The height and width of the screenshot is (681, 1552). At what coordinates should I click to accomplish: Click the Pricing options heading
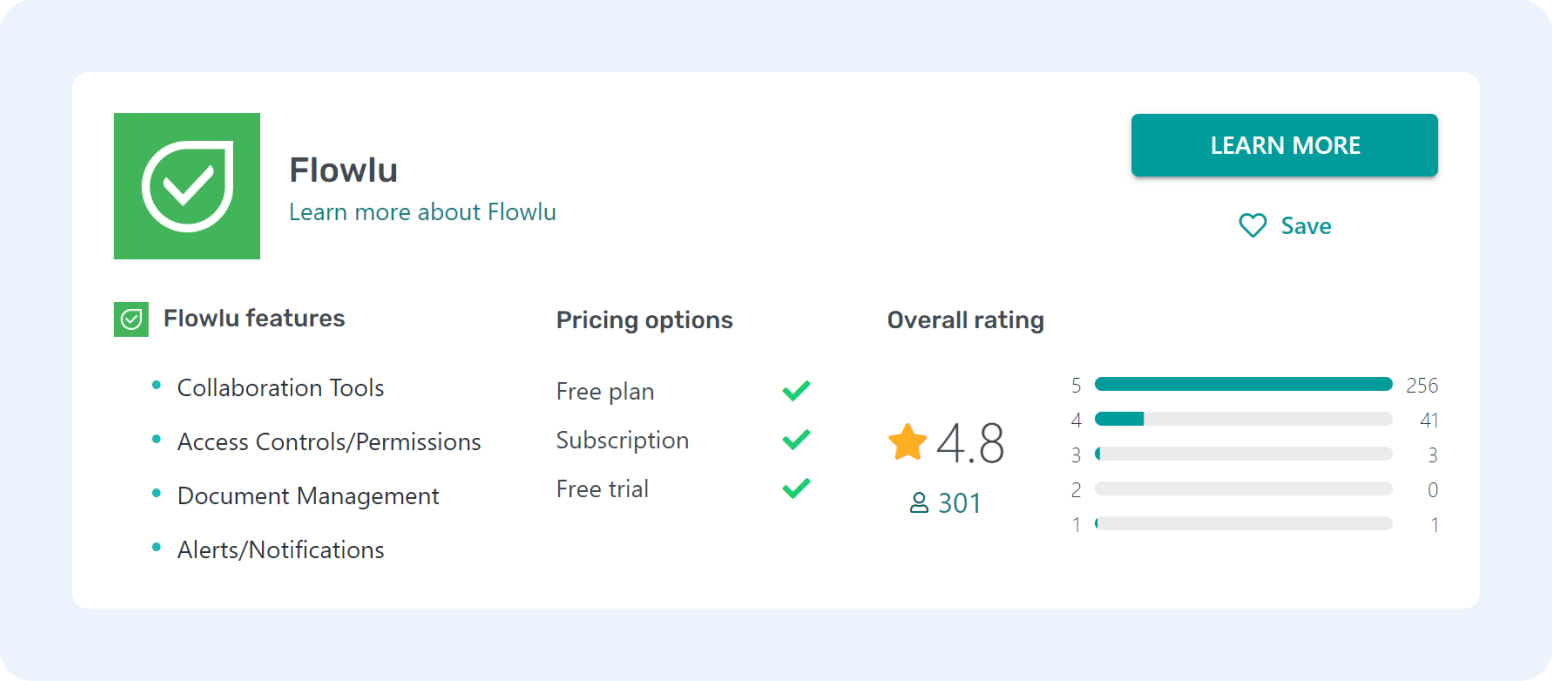pyautogui.click(x=644, y=320)
